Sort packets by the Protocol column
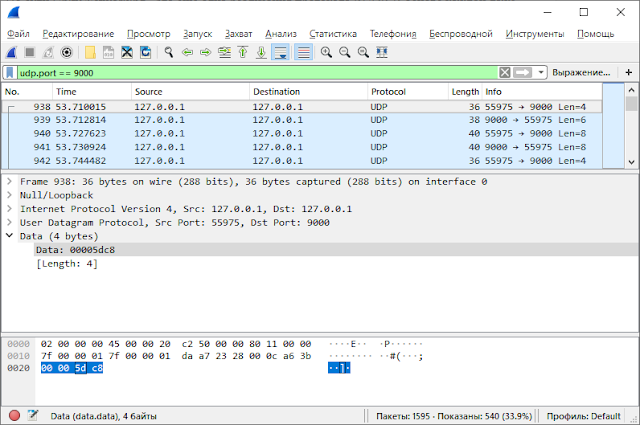This screenshot has width=640, height=425. pos(408,92)
